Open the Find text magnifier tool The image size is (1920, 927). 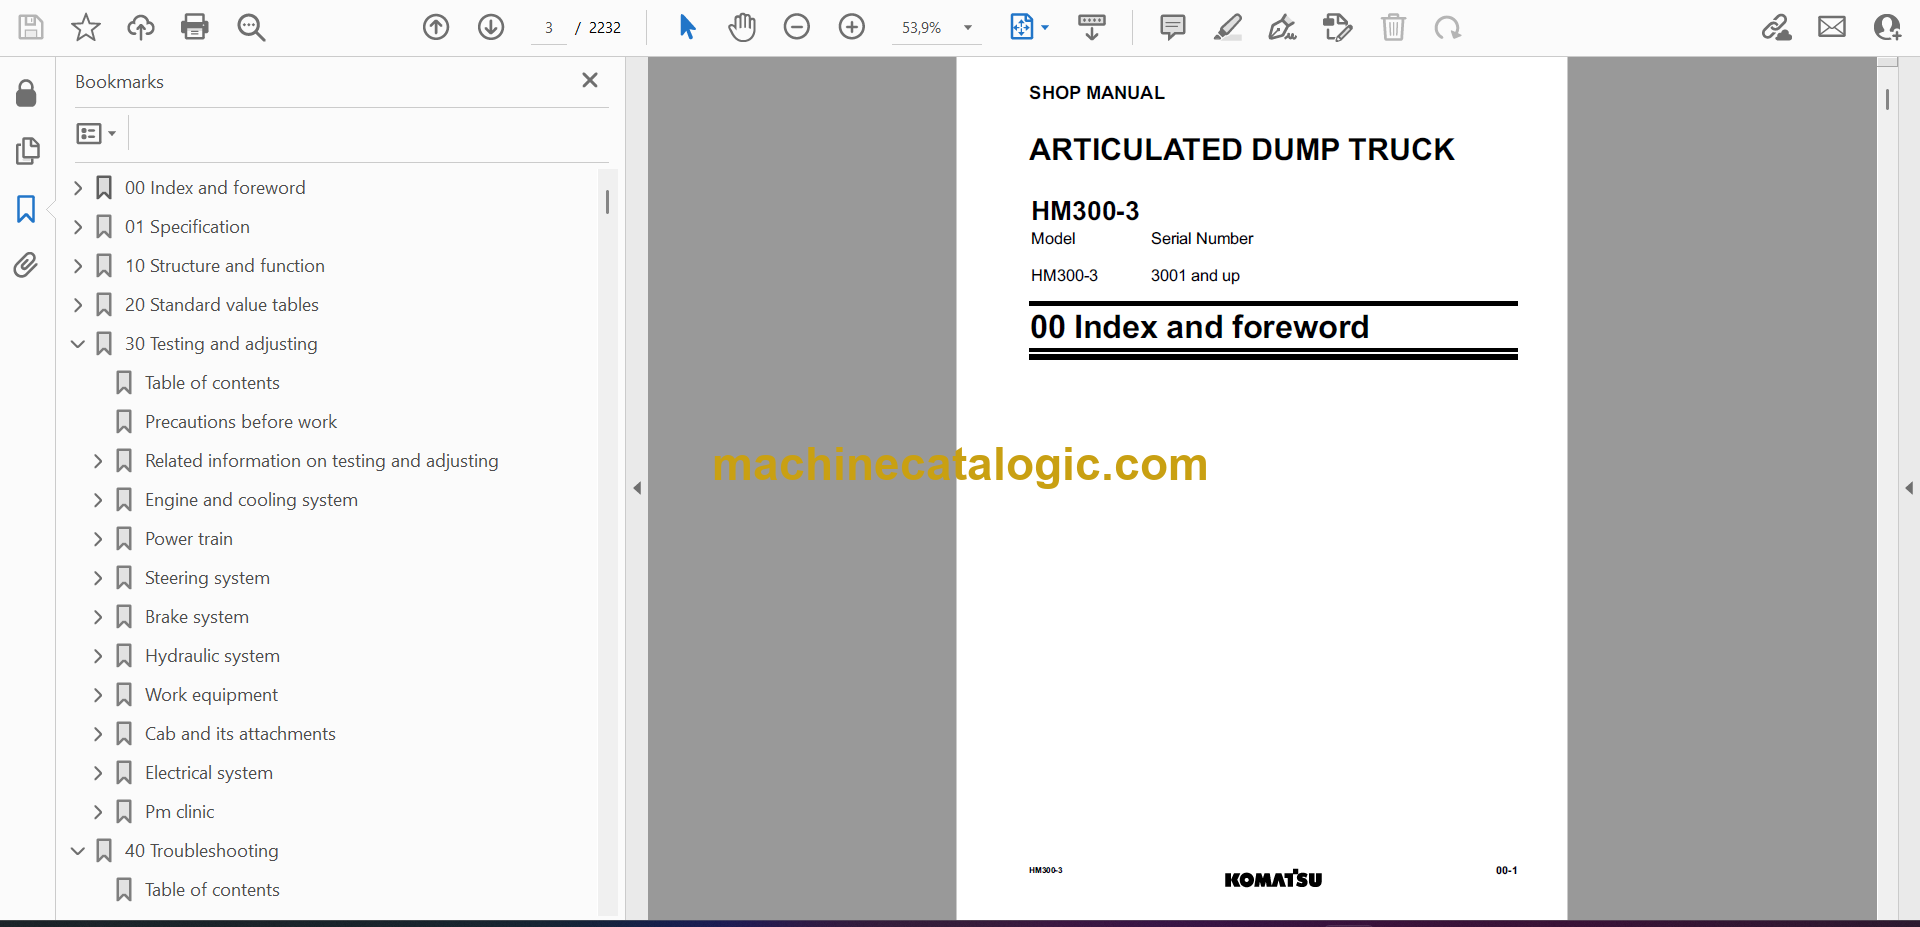click(251, 27)
